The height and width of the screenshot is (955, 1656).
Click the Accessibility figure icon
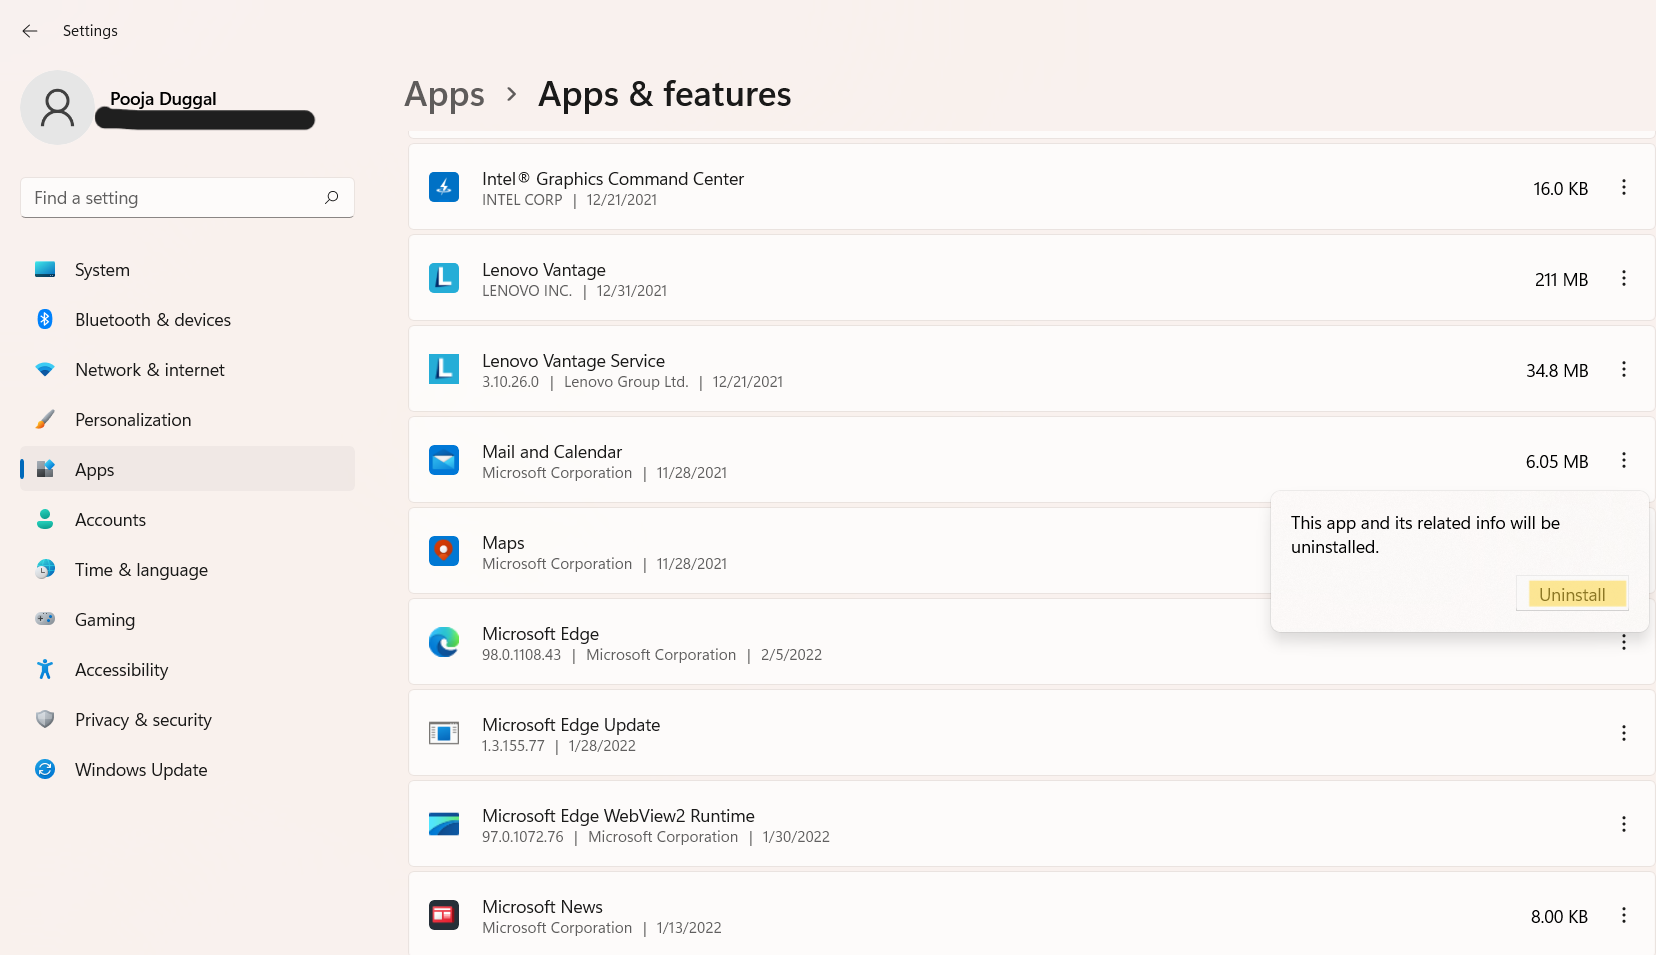point(45,669)
